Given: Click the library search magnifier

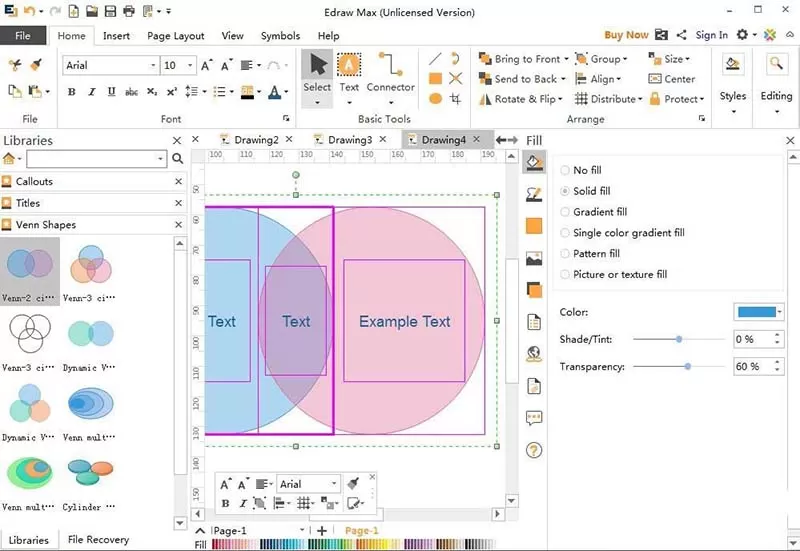Looking at the screenshot, I should point(178,159).
